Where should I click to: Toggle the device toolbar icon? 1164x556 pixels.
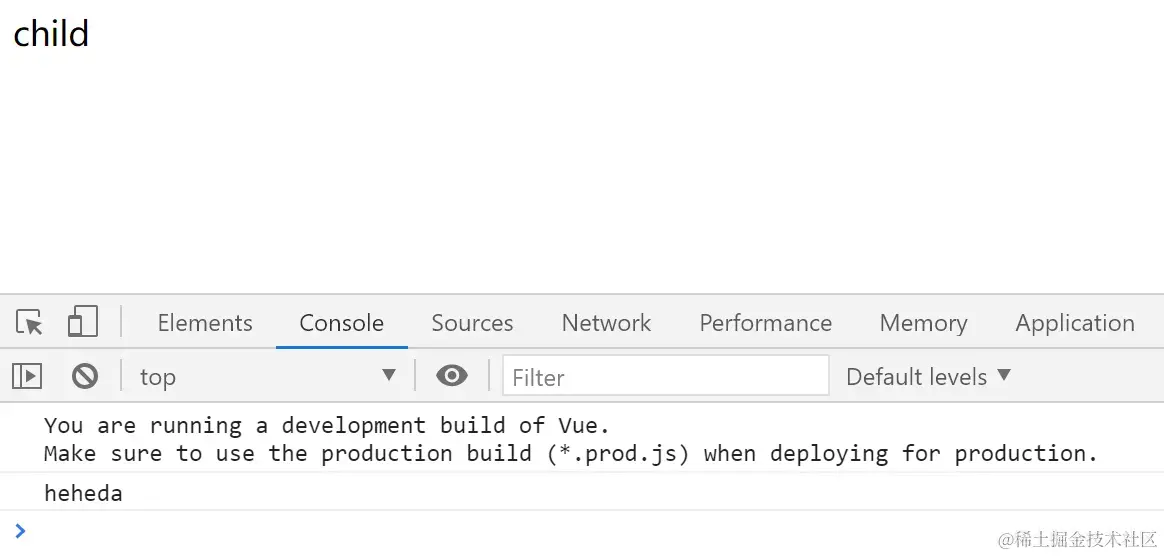[x=82, y=322]
